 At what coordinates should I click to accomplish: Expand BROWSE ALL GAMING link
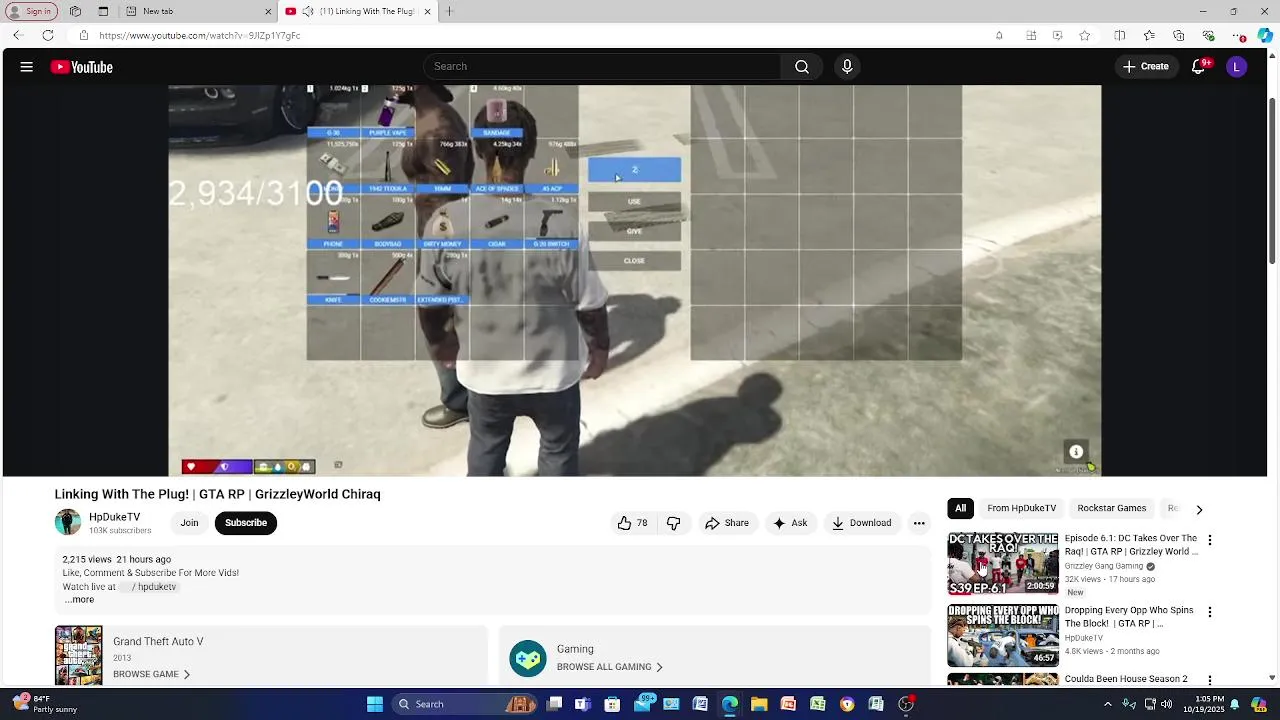[610, 667]
